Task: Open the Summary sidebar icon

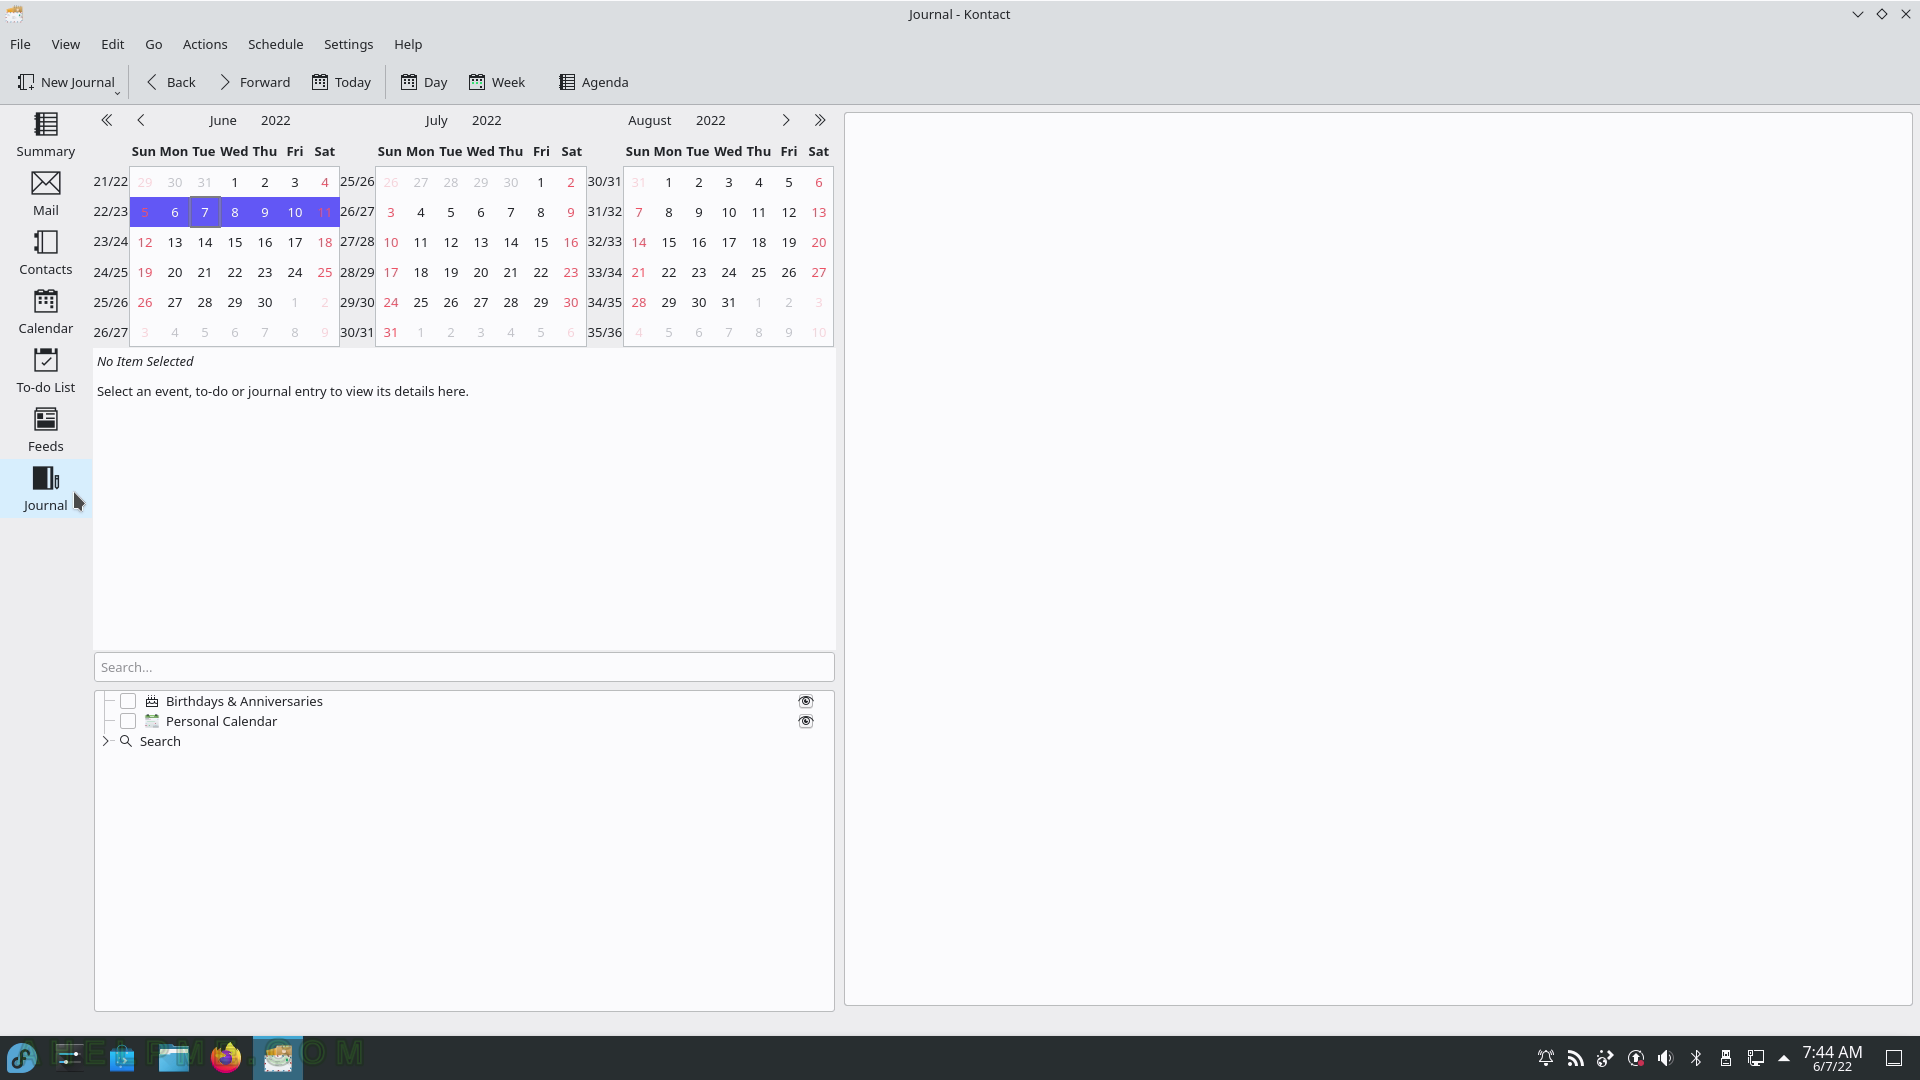Action: point(45,135)
